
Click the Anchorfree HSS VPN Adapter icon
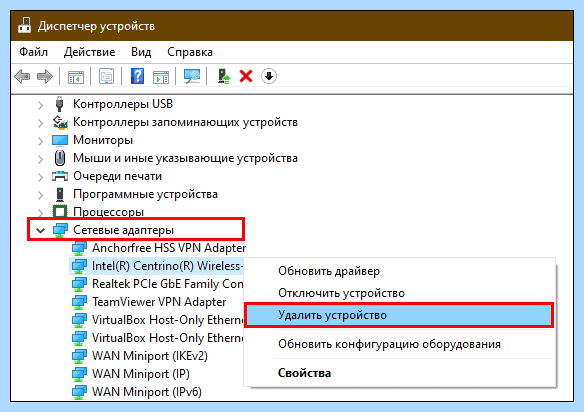(x=79, y=248)
